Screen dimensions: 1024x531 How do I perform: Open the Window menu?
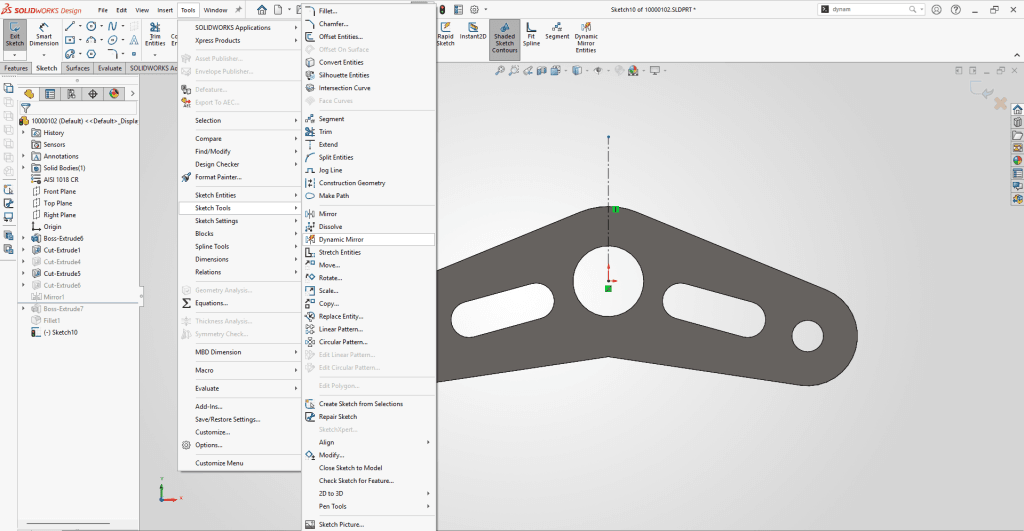[x=216, y=10]
